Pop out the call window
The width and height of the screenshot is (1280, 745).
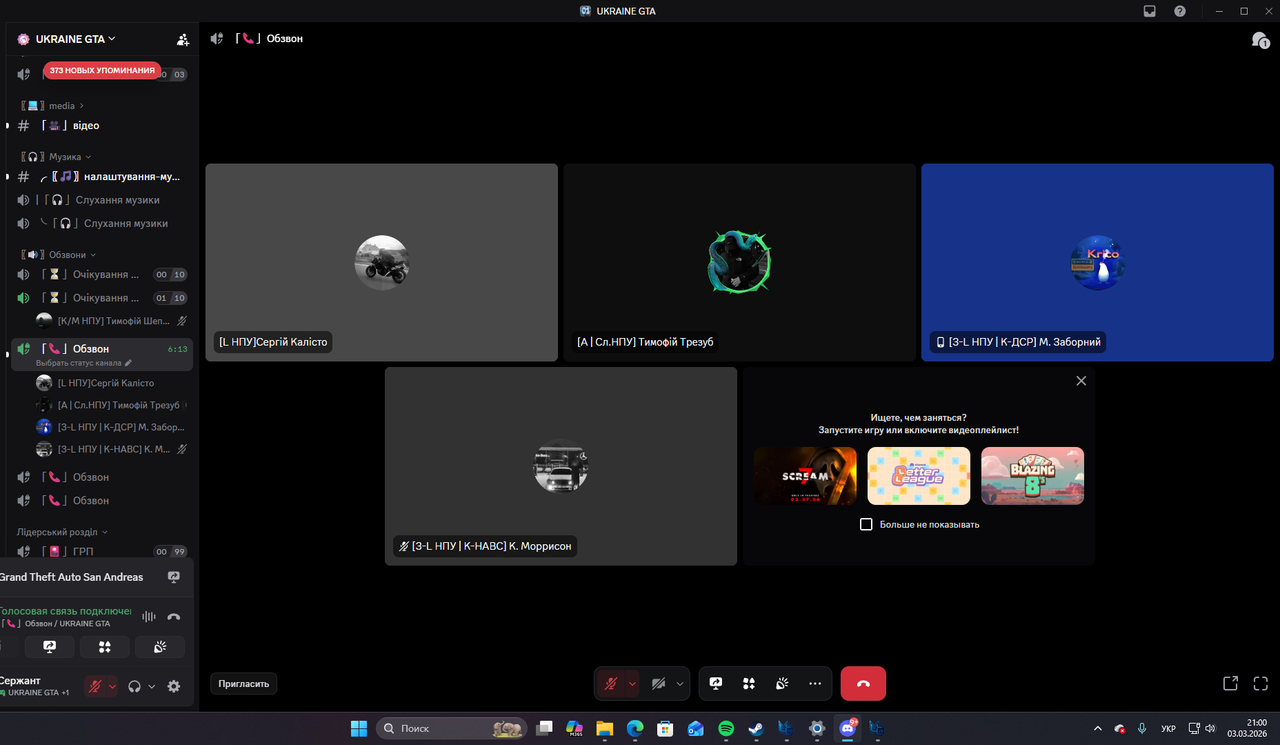coord(1231,684)
